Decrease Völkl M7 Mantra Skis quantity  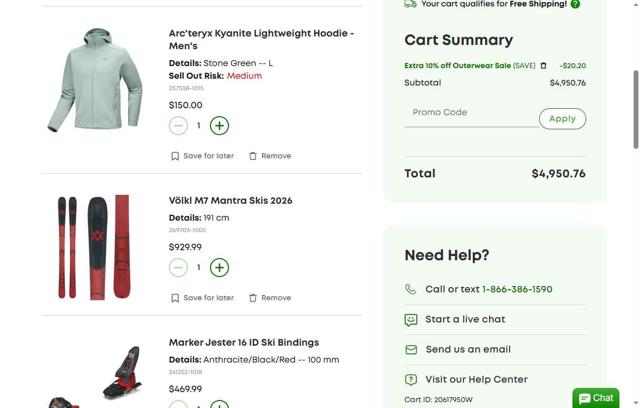[178, 268]
